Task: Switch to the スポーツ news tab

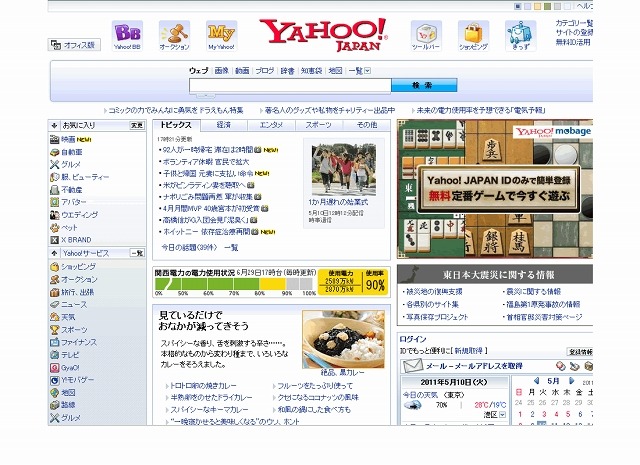Action: pyautogui.click(x=318, y=125)
